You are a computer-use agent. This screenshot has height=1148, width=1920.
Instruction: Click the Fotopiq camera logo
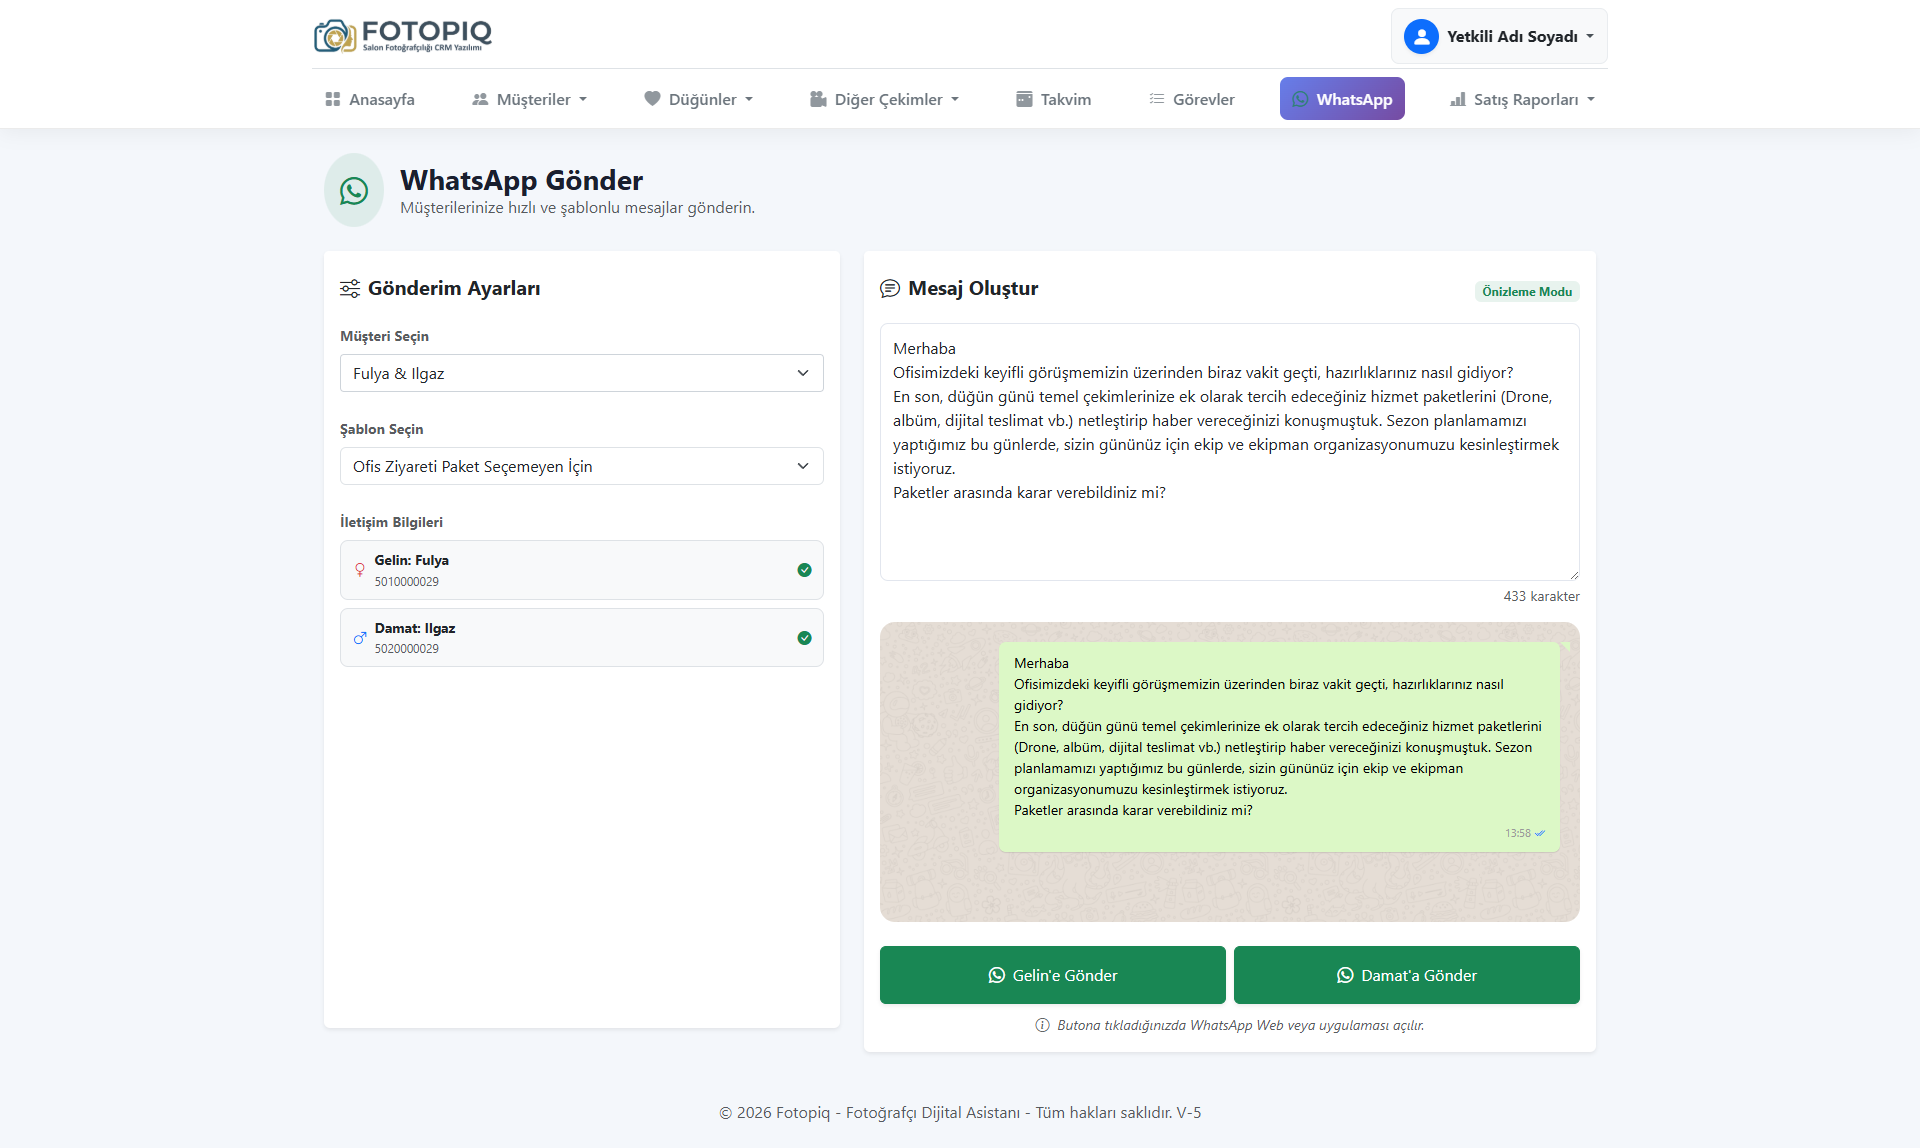[x=336, y=36]
